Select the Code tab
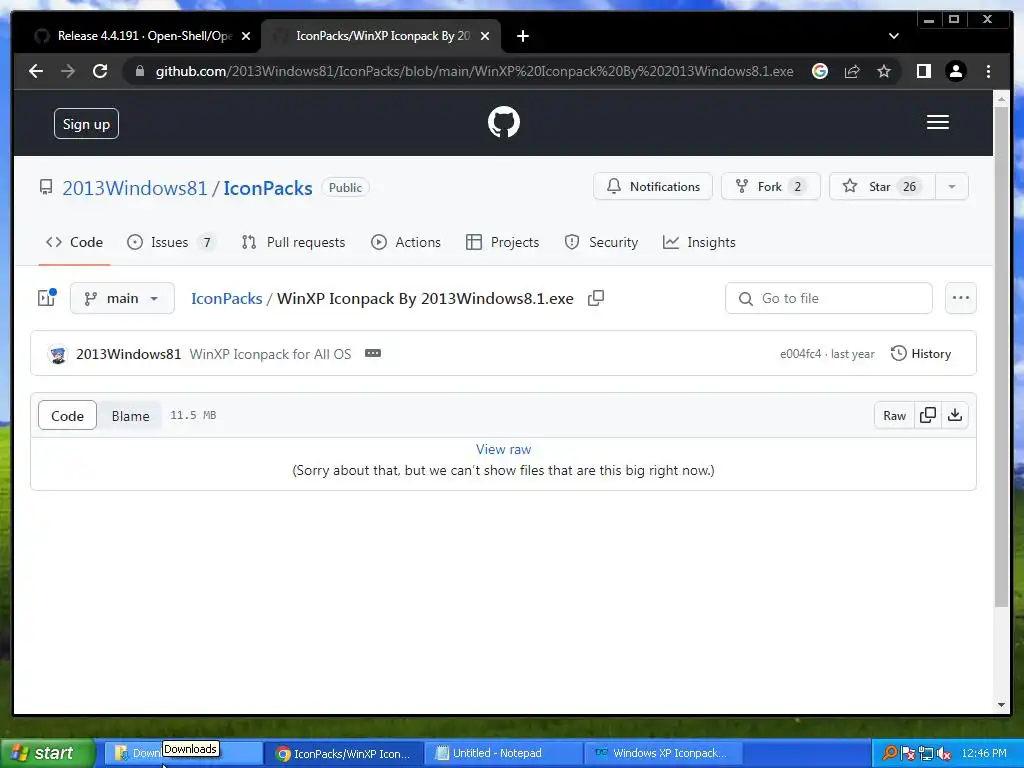Image resolution: width=1024 pixels, height=768 pixels. [x=74, y=242]
